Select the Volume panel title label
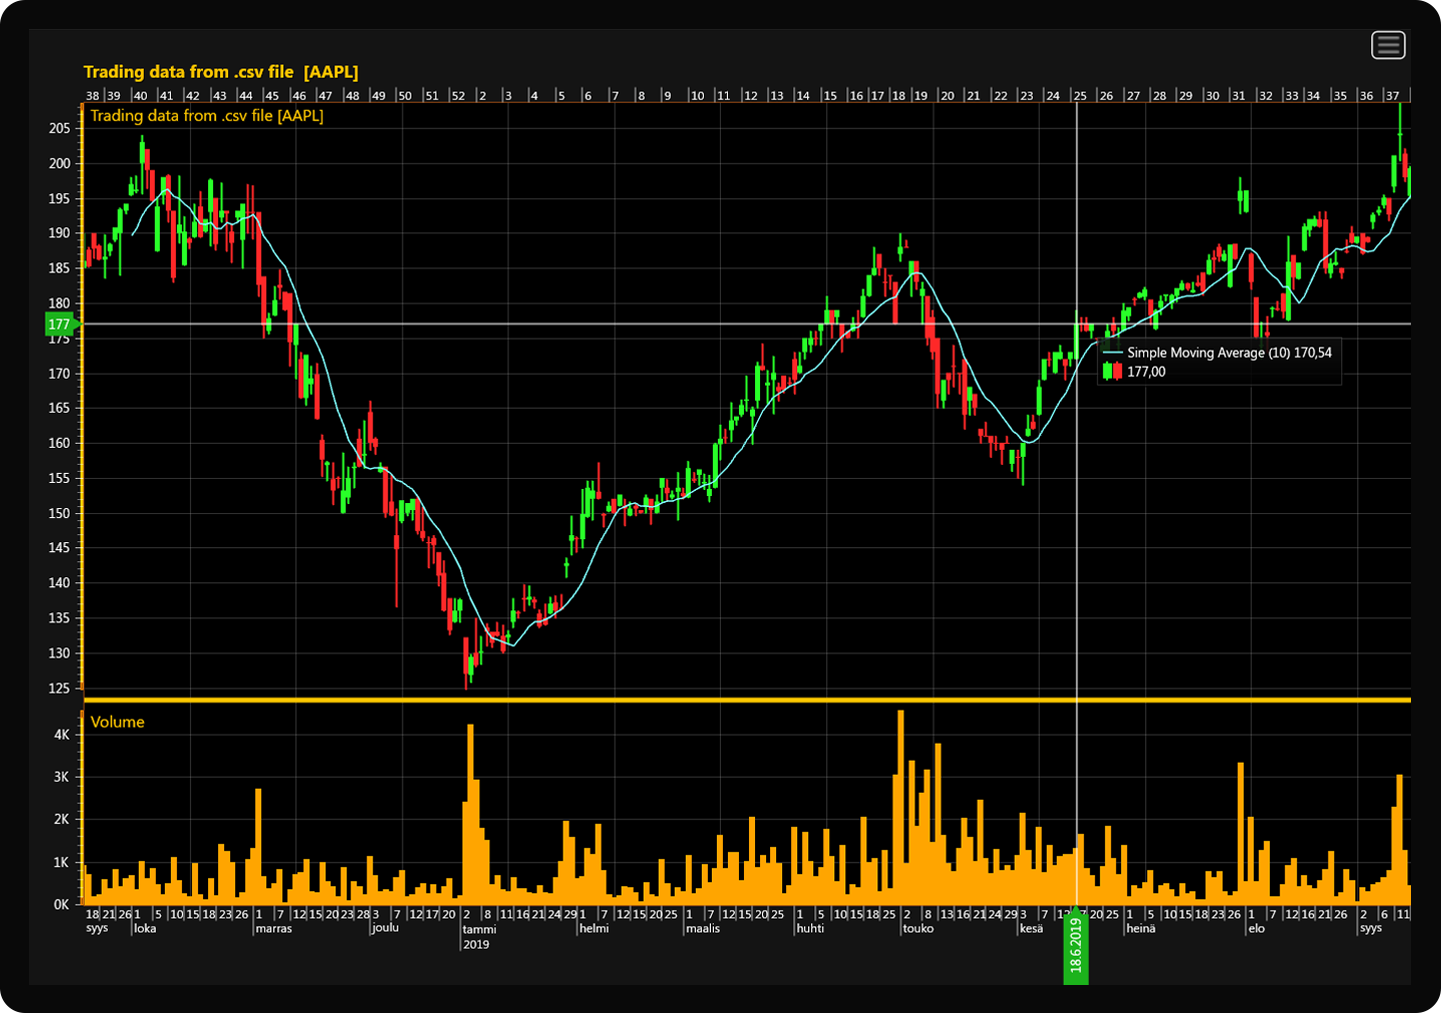The image size is (1441, 1013). pos(117,722)
